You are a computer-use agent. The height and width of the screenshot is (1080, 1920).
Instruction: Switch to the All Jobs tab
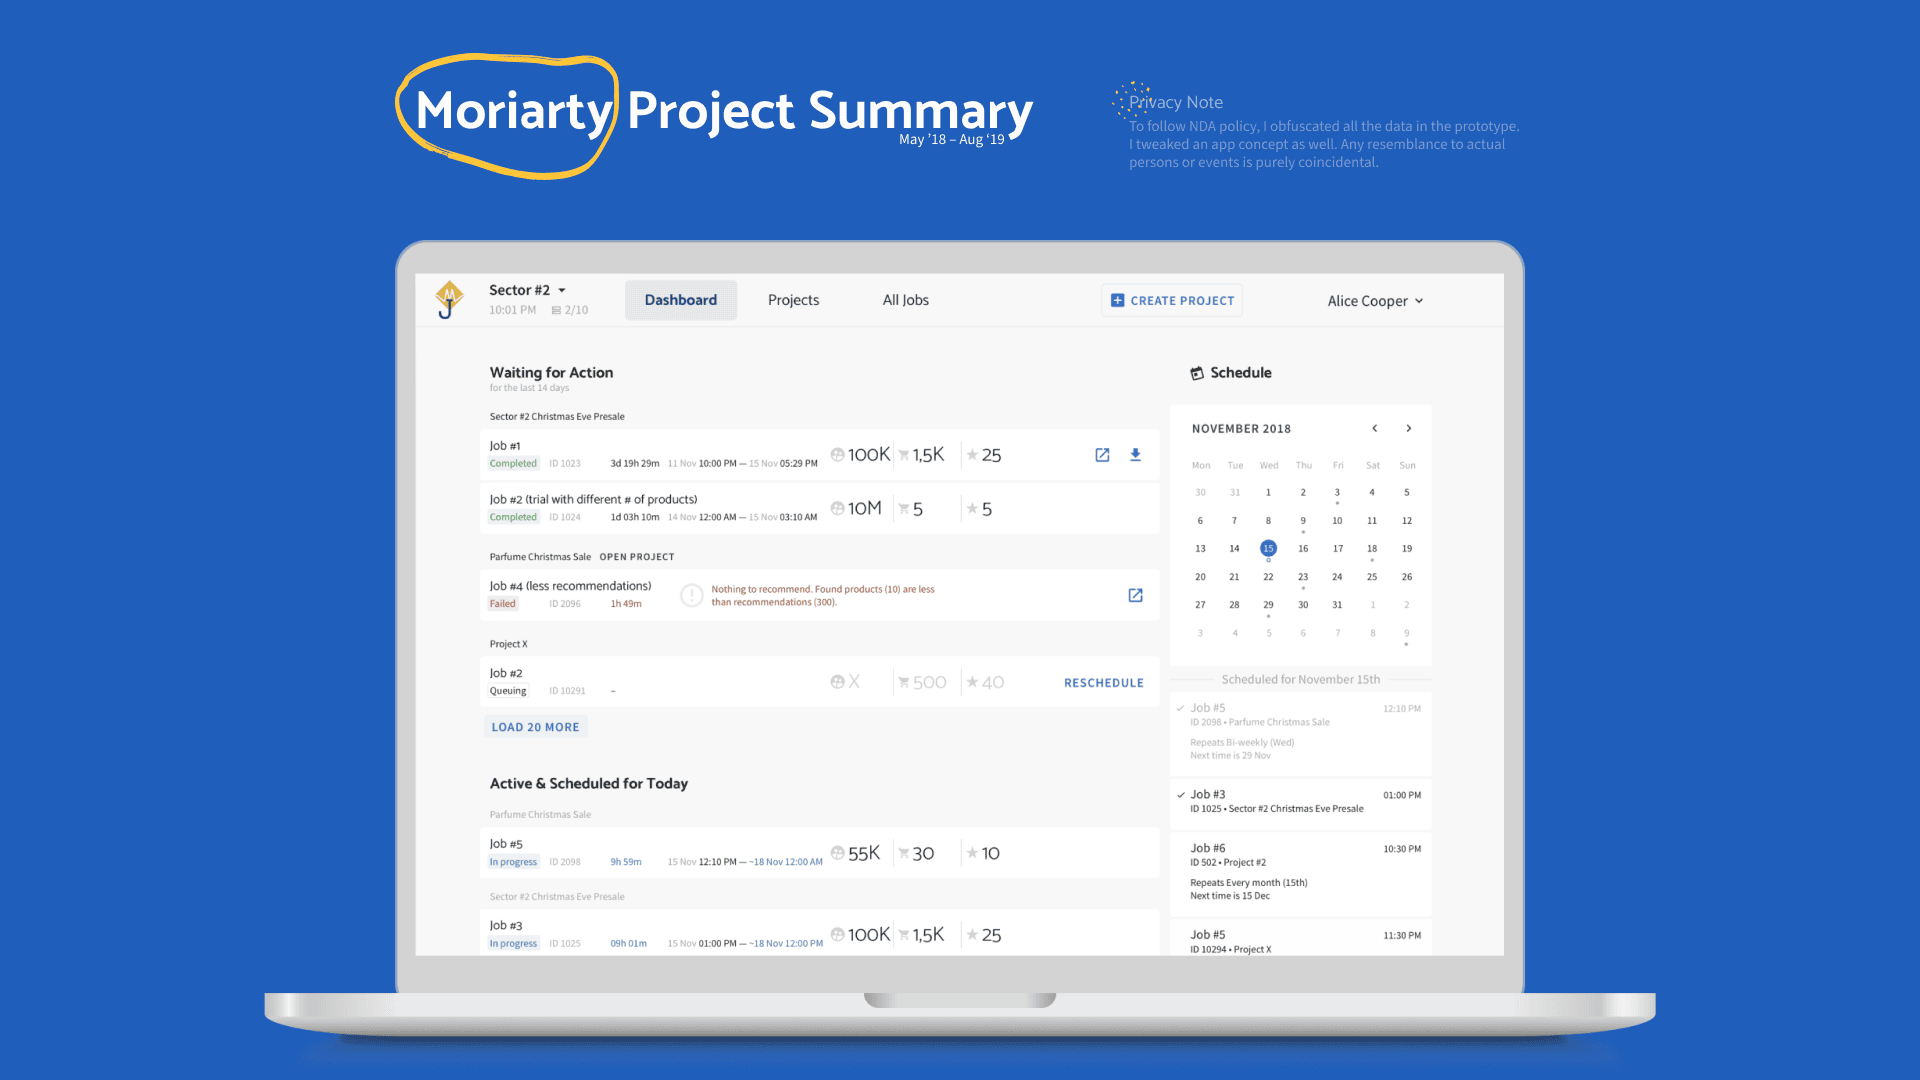point(906,299)
